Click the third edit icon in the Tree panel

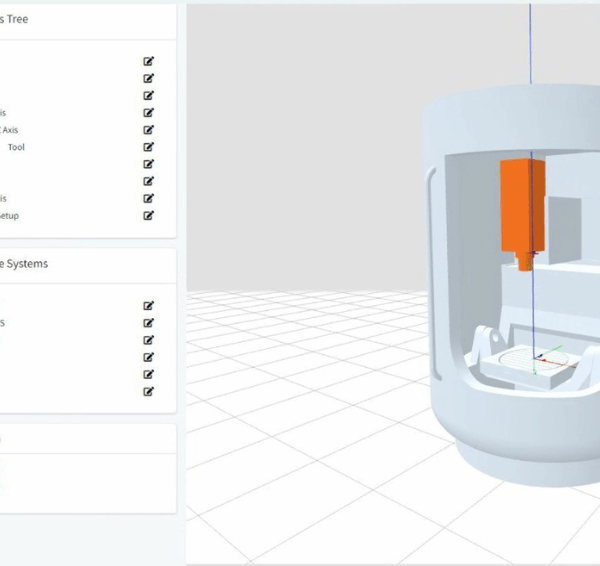click(x=149, y=96)
